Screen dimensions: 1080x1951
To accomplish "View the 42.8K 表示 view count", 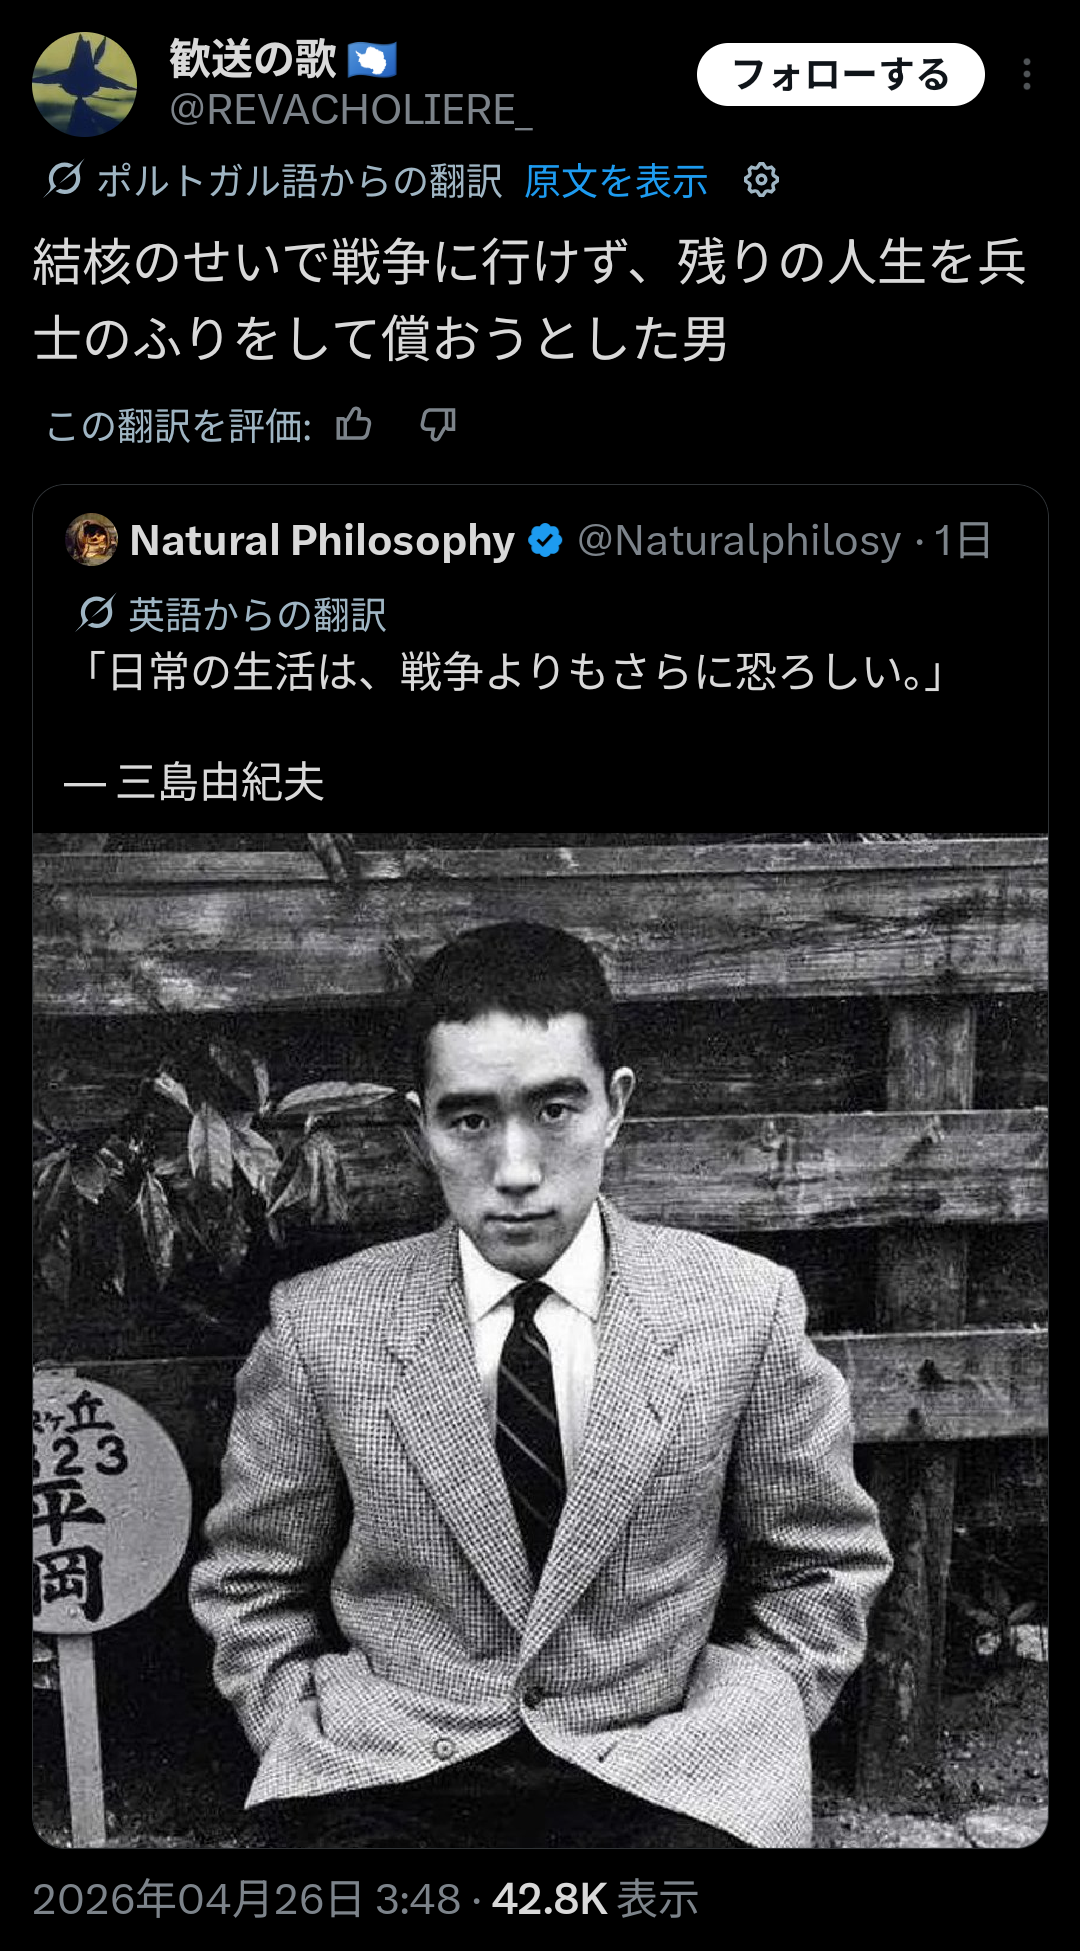I will click(x=595, y=1899).
